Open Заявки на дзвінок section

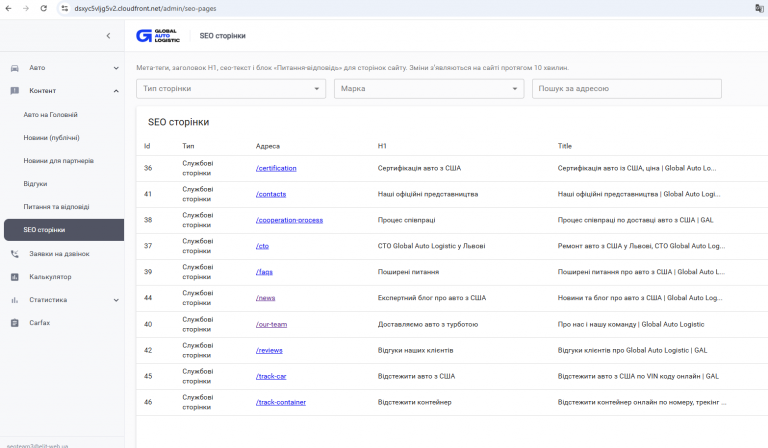point(59,254)
